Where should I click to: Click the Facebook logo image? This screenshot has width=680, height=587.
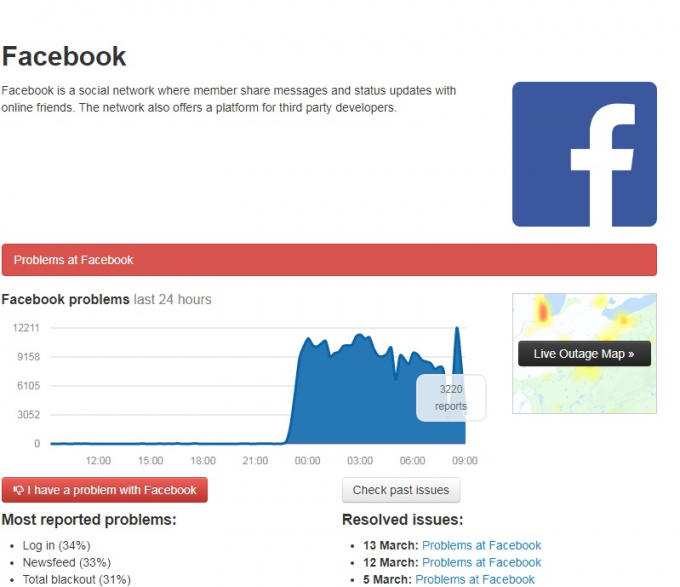click(x=584, y=154)
